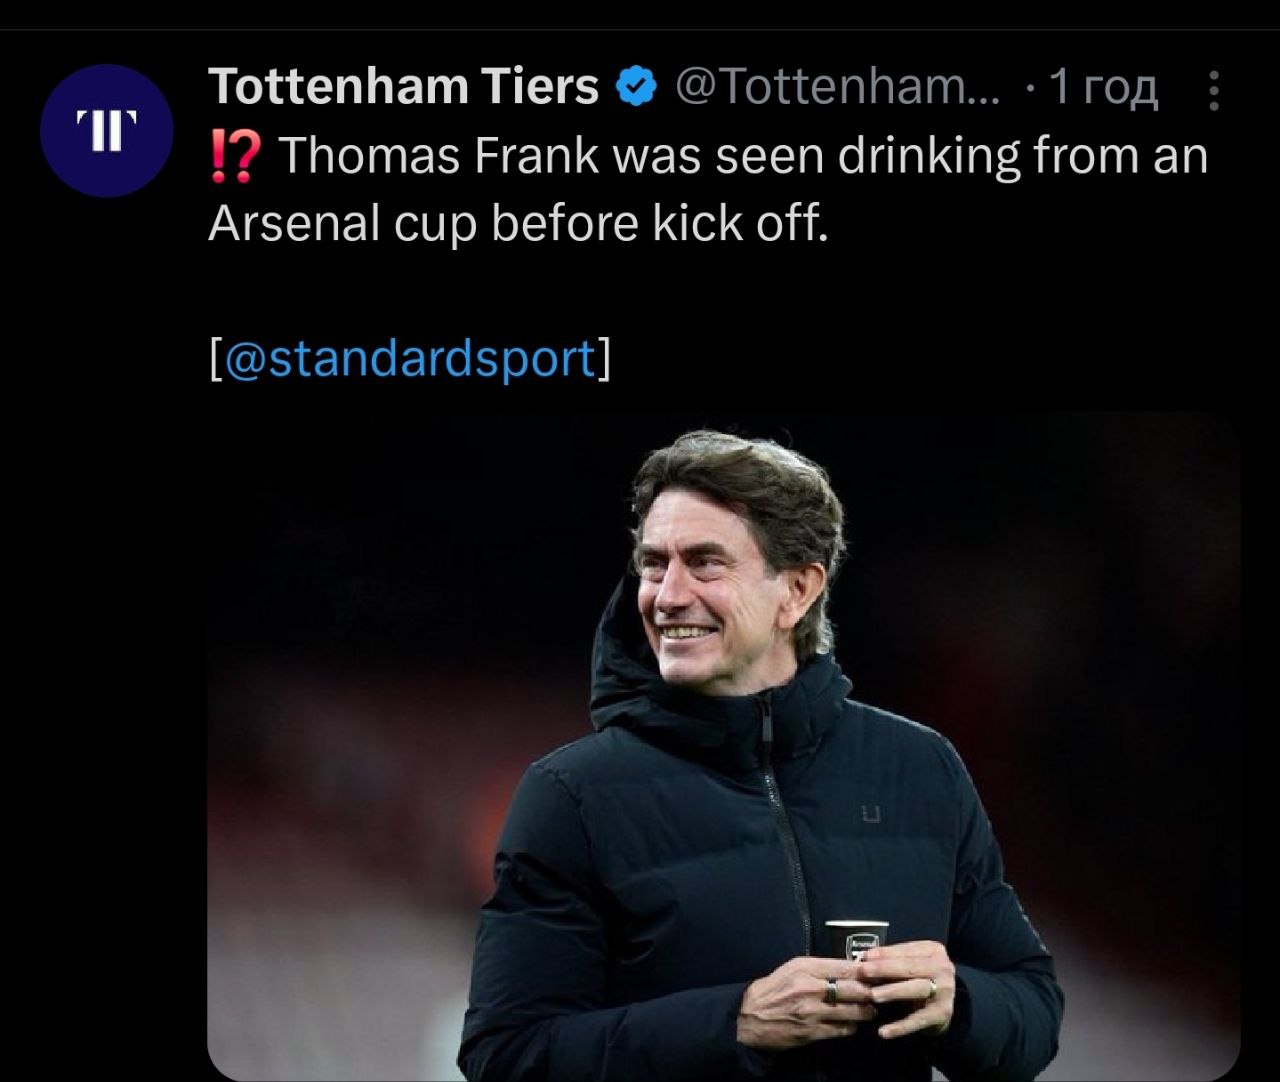Click the @Tottenham… account handle
The height and width of the screenshot is (1082, 1280).
(838, 88)
